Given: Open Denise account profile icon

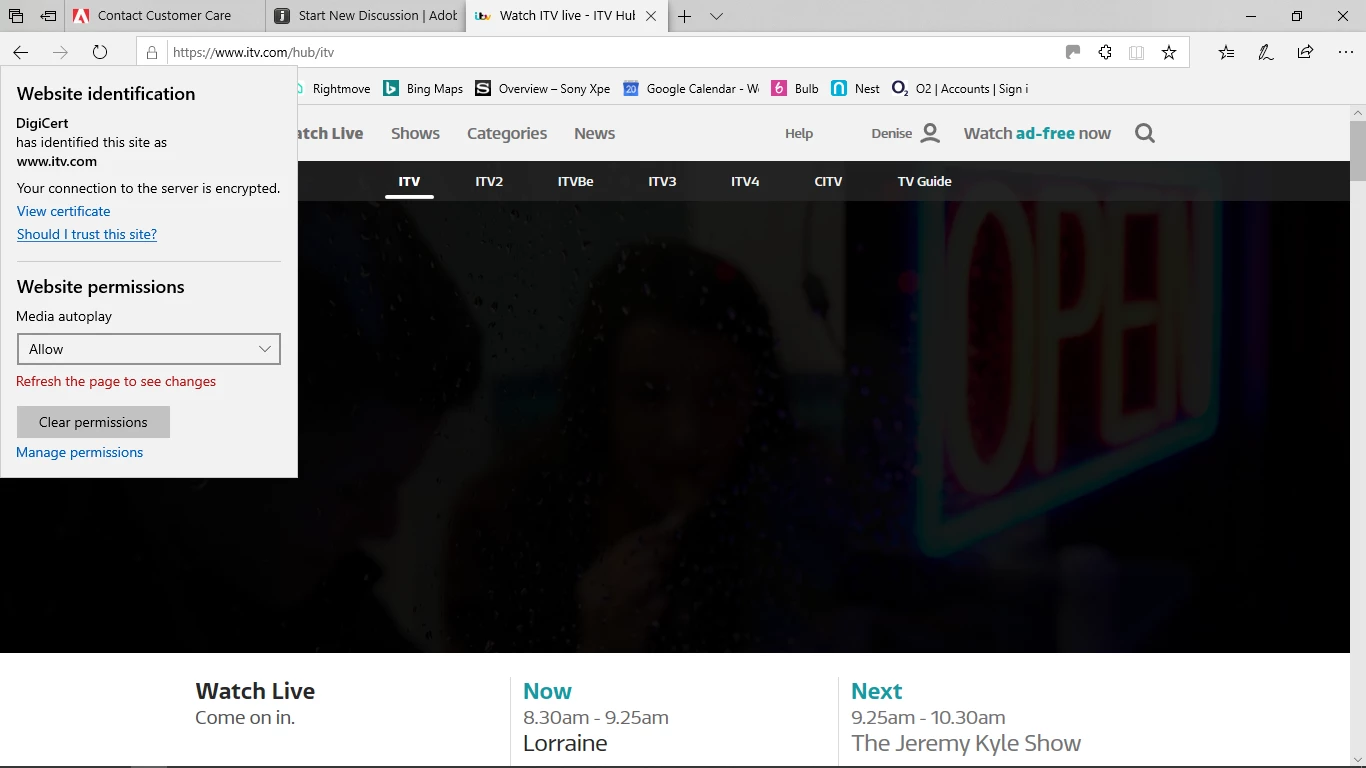Looking at the screenshot, I should 930,133.
